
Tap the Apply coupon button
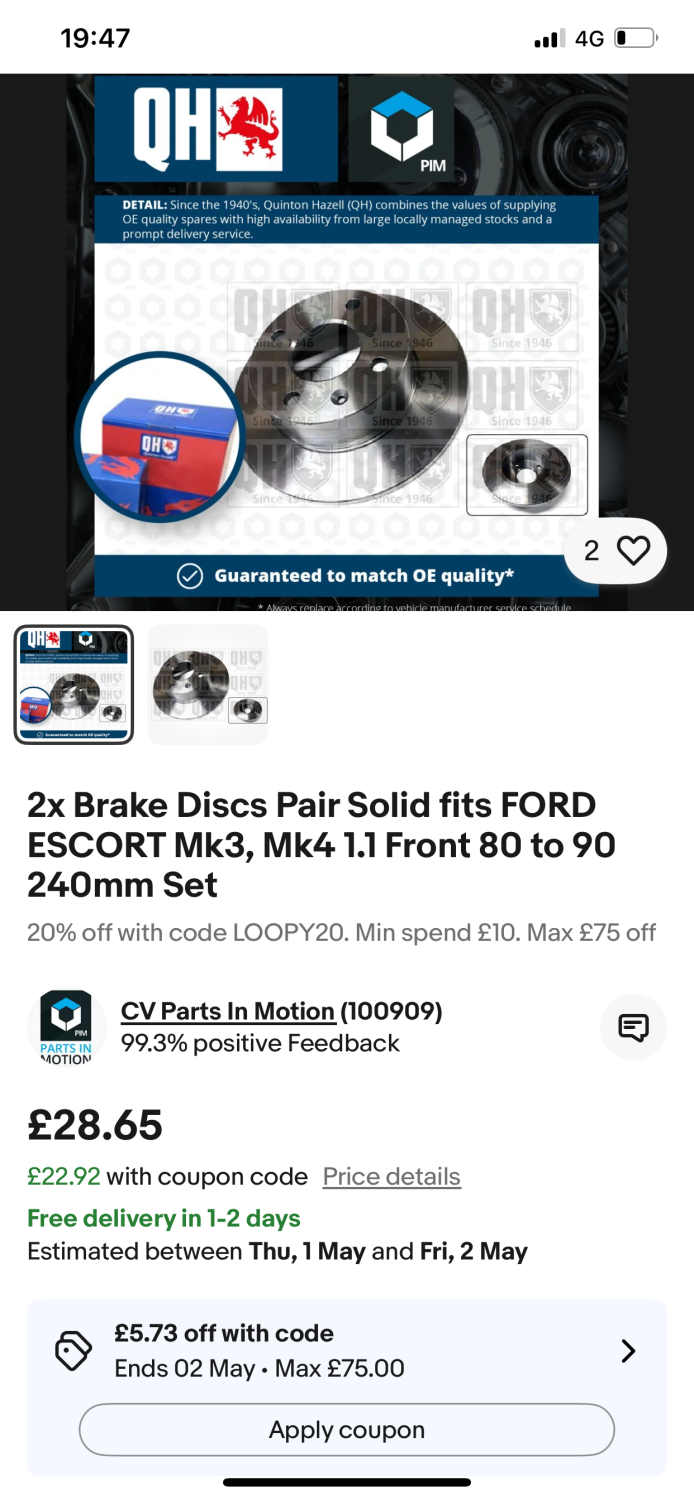point(347,1430)
